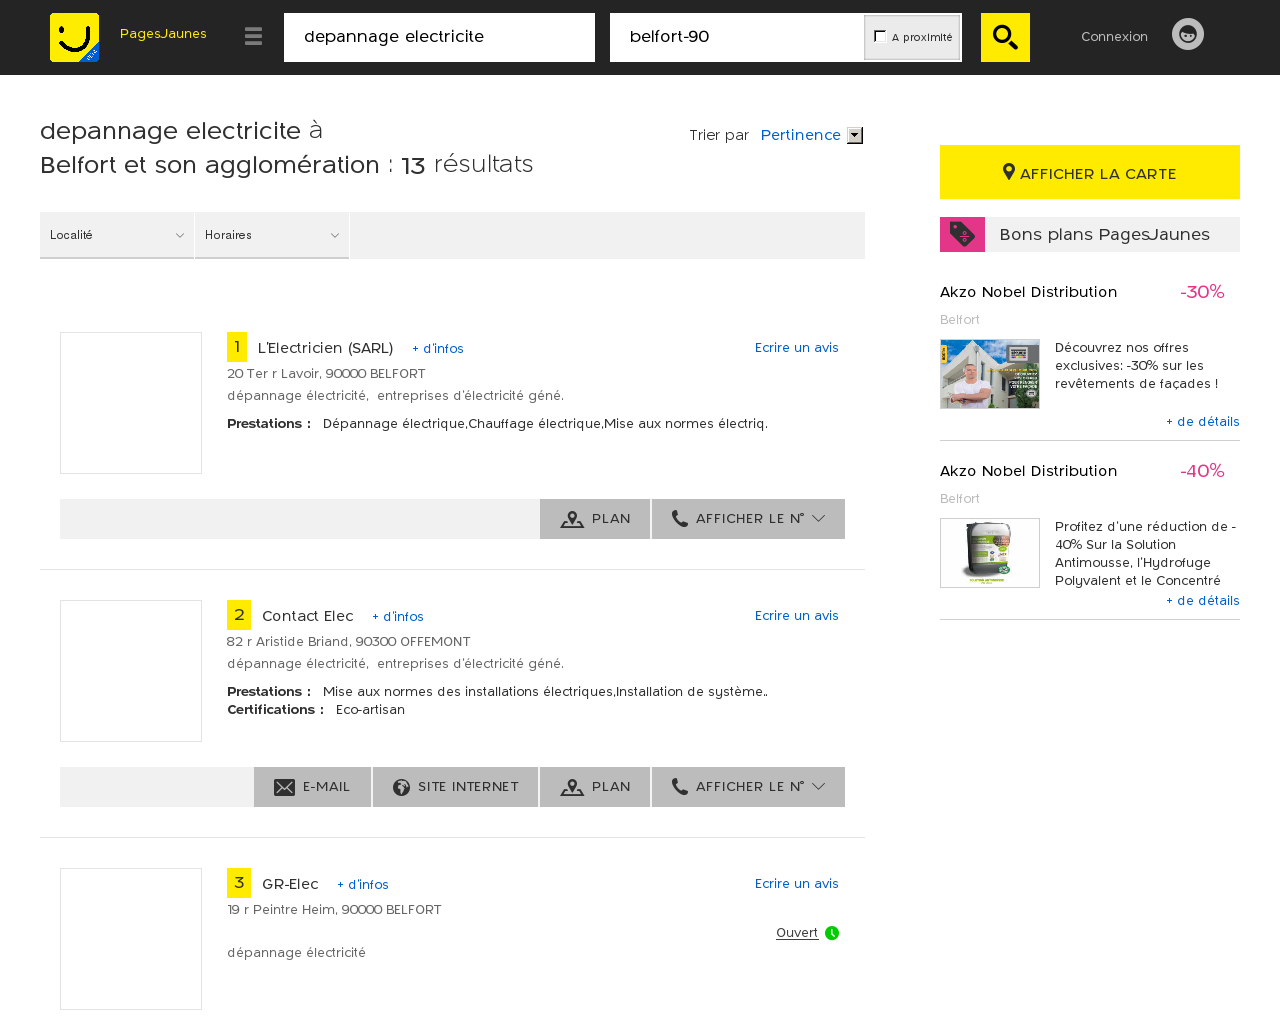Click the depannage electricite search field
1280x1024 pixels.
(439, 37)
